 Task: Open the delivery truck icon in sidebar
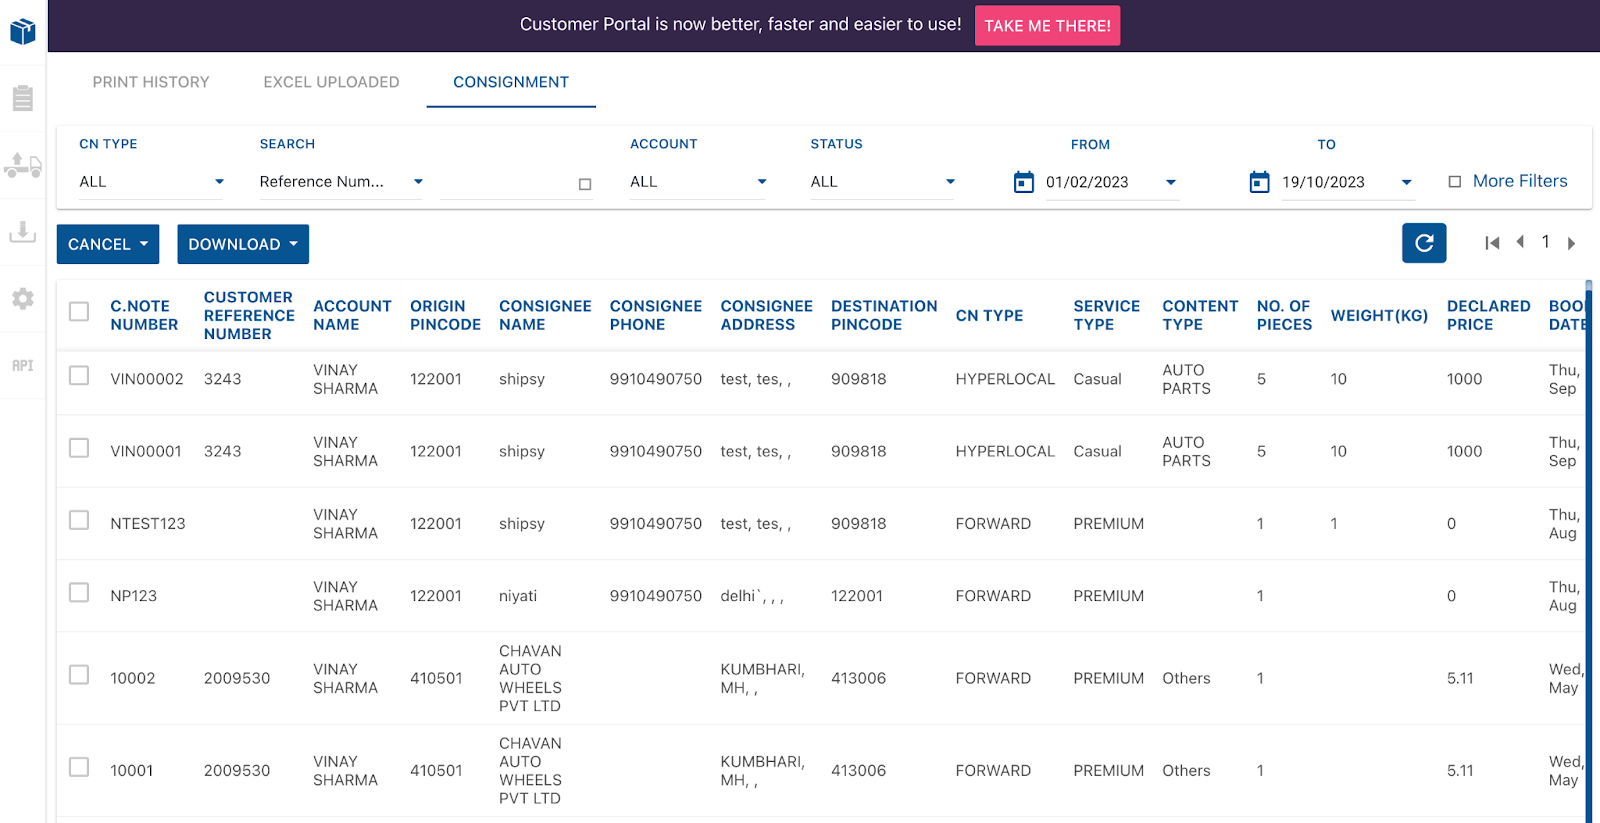click(23, 166)
